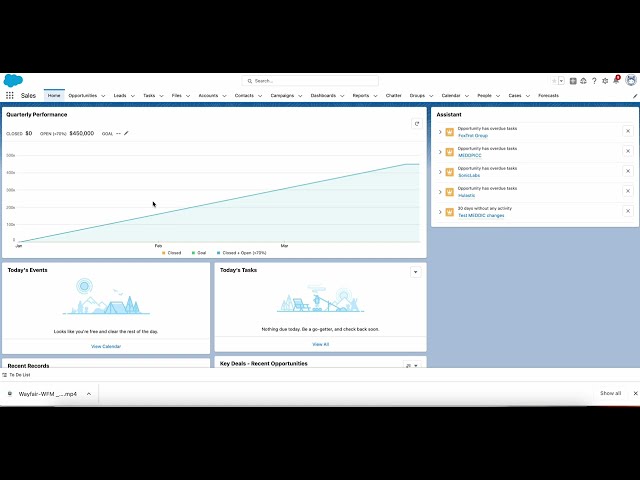Viewport: 640px width, 480px height.
Task: Toggle the Goal legend series
Action: [x=199, y=253]
